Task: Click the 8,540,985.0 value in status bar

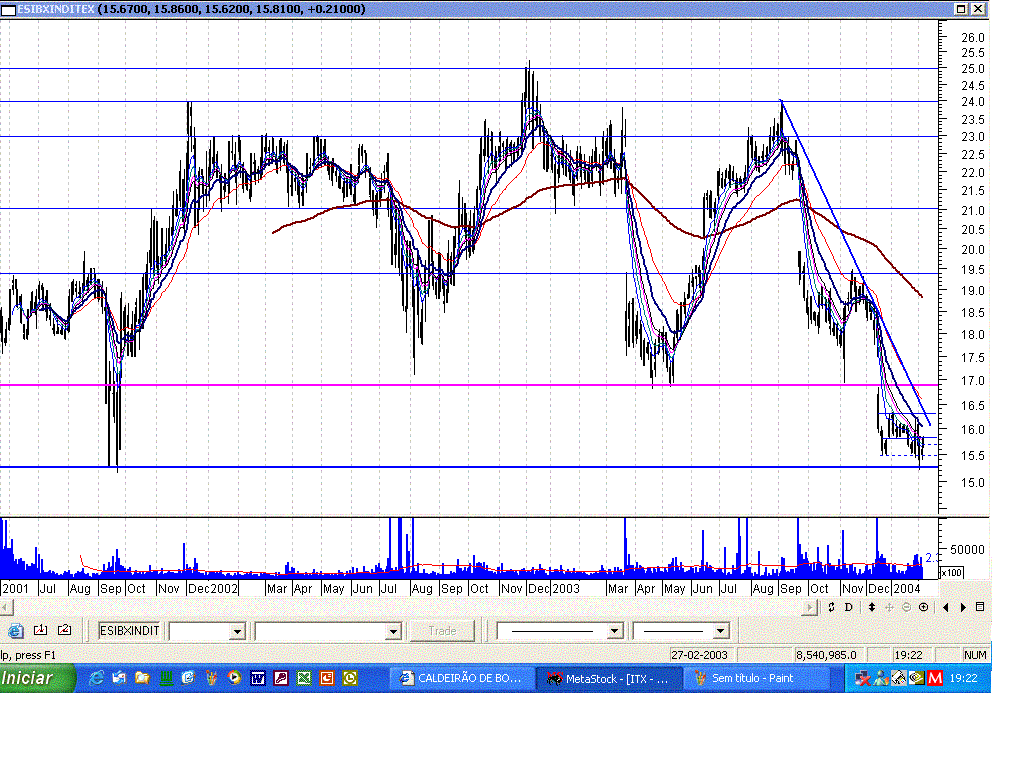Action: point(827,655)
